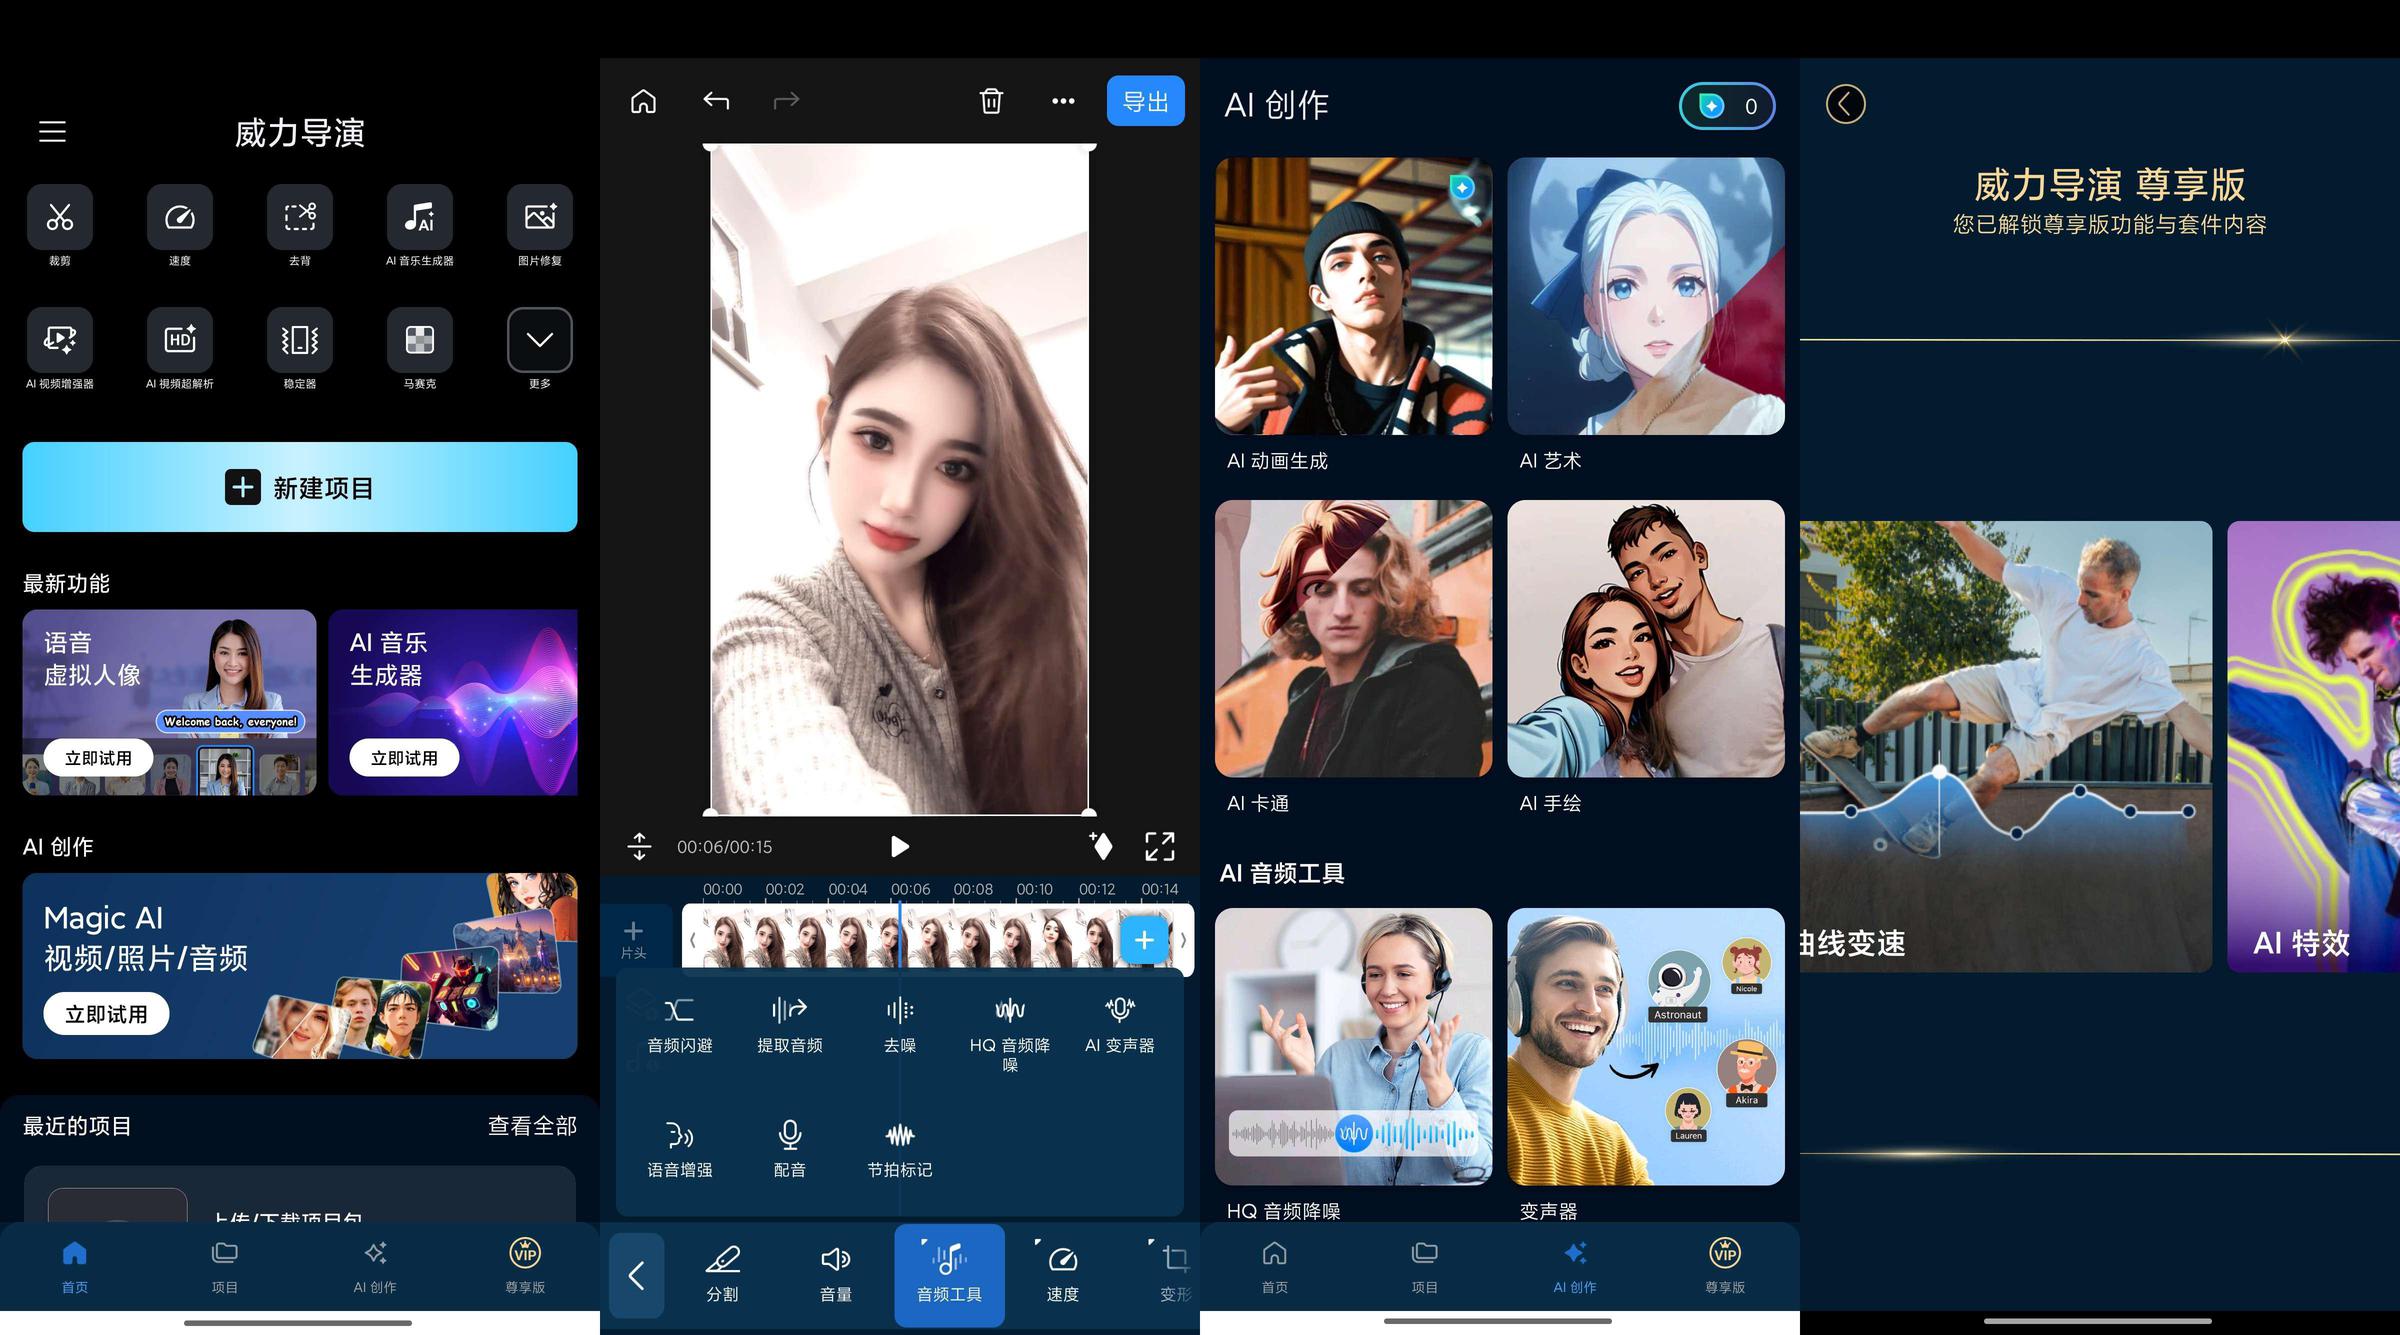This screenshot has width=2400, height=1335.
Task: Add a 片头 intro clip
Action: tap(633, 939)
